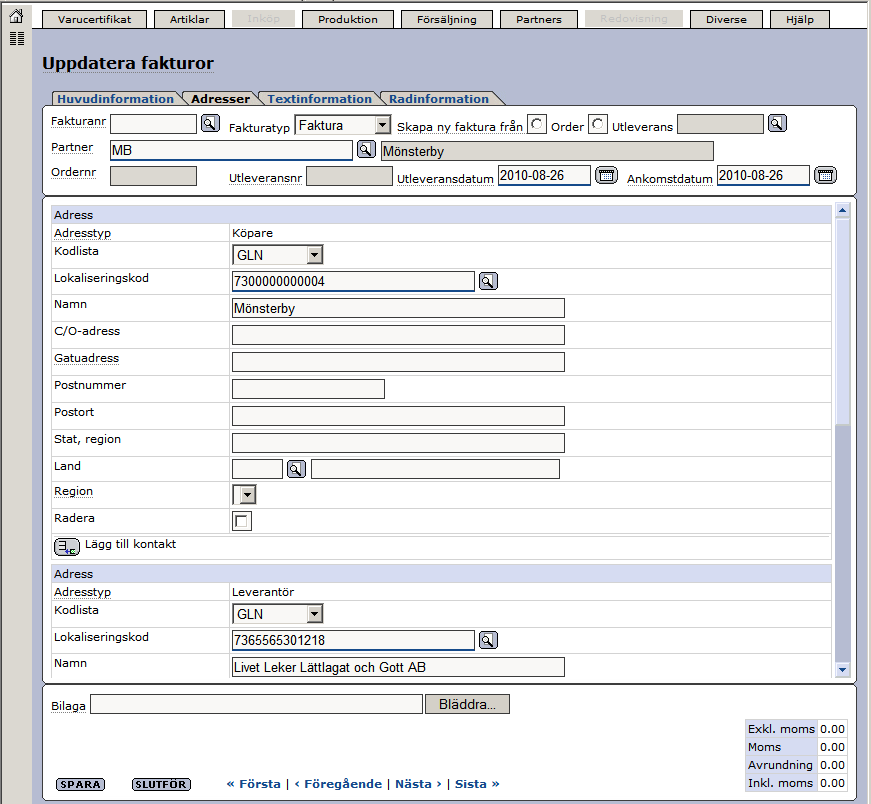Go to Första record link
The height and width of the screenshot is (804, 871).
coord(254,784)
